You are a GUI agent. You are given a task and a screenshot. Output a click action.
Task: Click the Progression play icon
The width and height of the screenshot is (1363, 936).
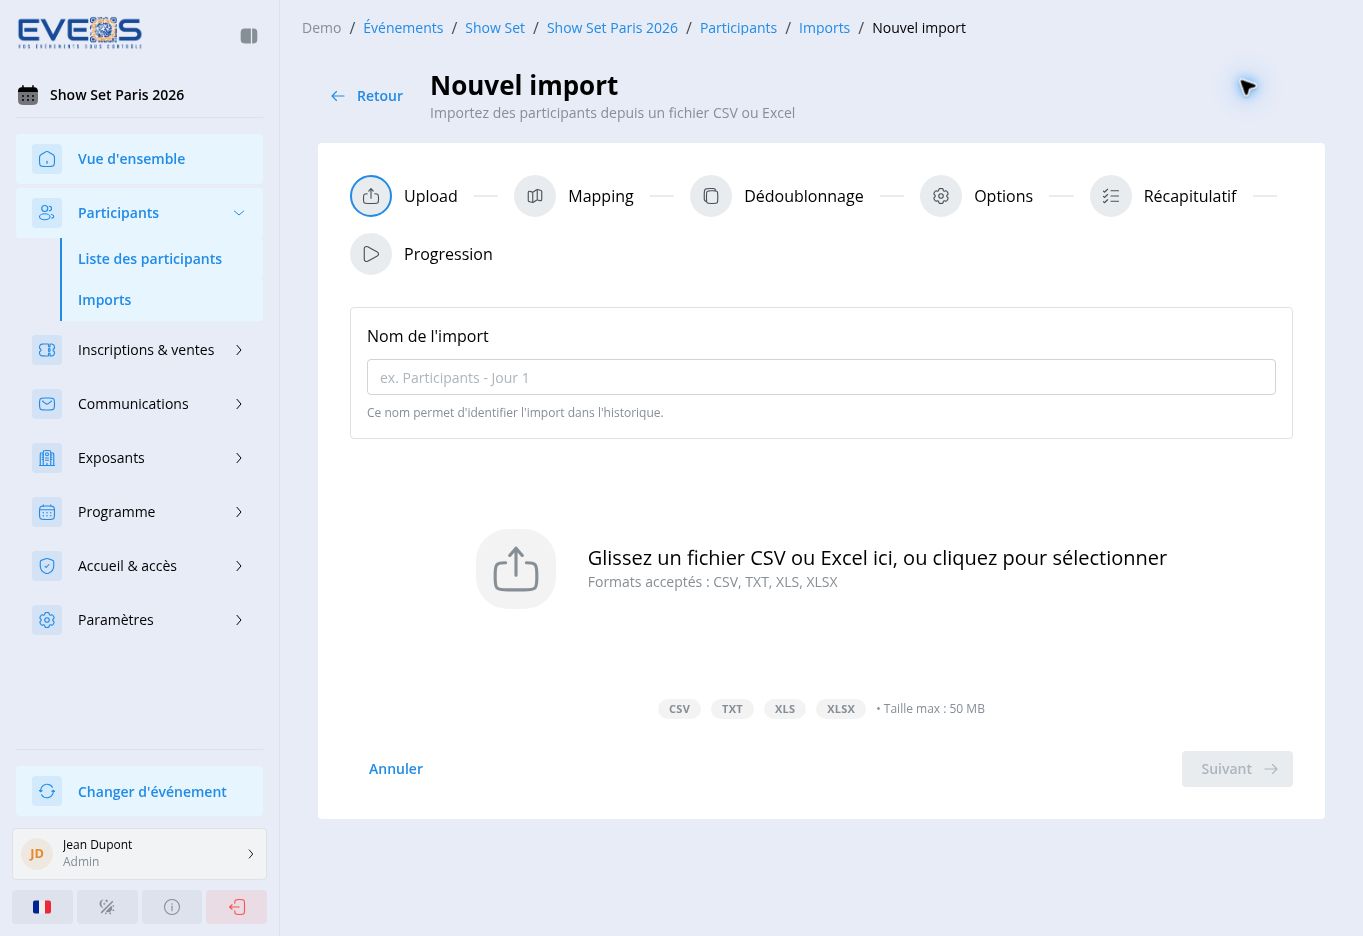[371, 254]
